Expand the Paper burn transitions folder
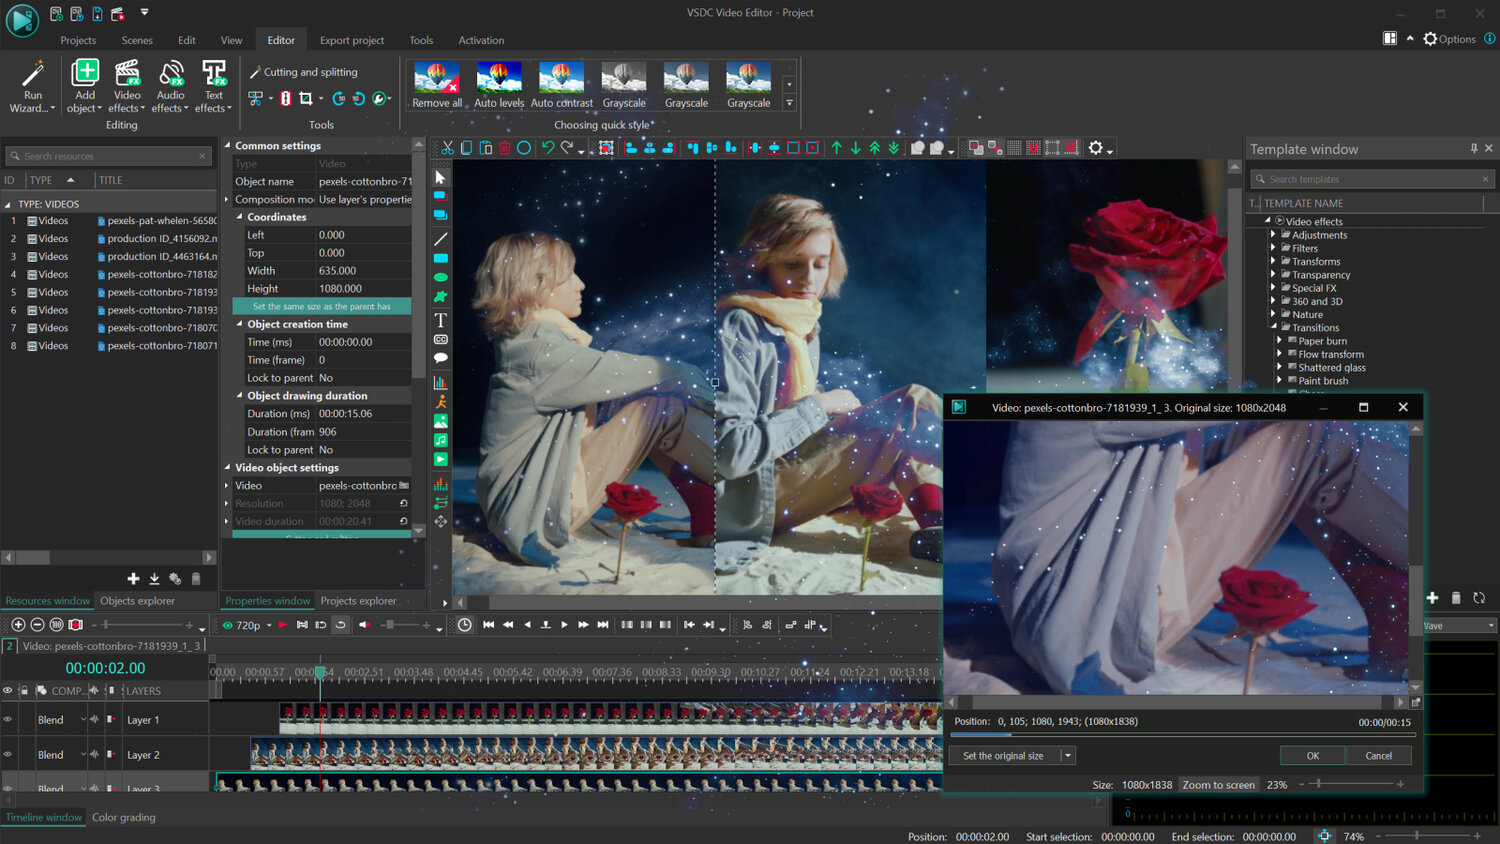Image resolution: width=1500 pixels, height=844 pixels. click(1279, 341)
